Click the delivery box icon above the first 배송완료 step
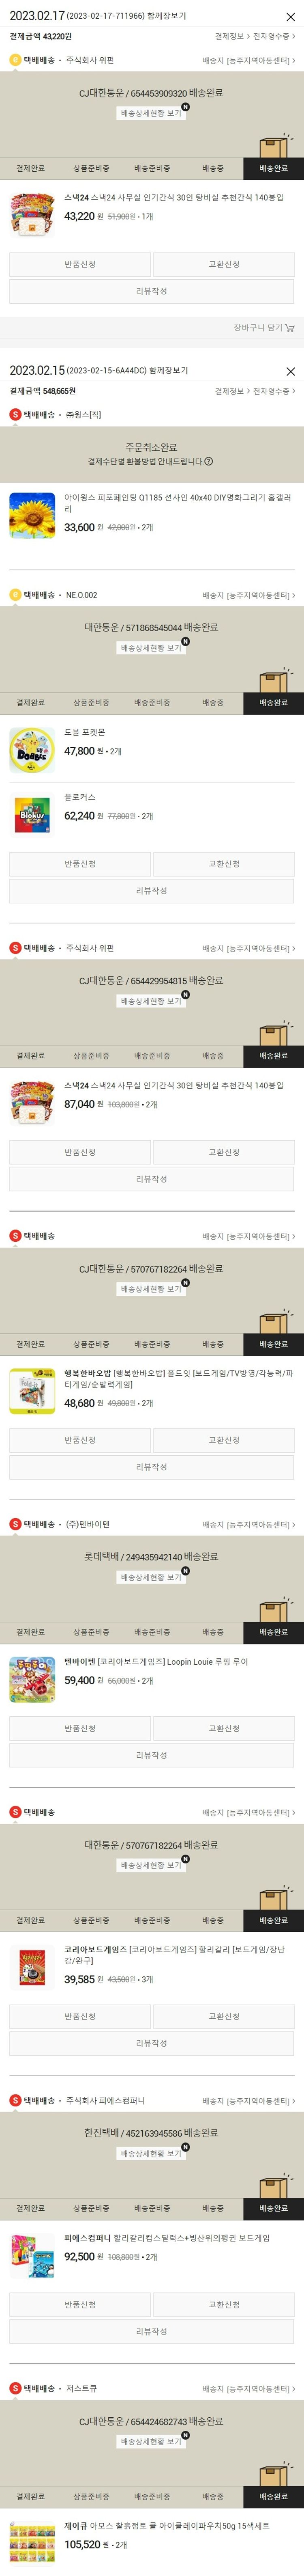Image resolution: width=304 pixels, height=2576 pixels. [273, 147]
